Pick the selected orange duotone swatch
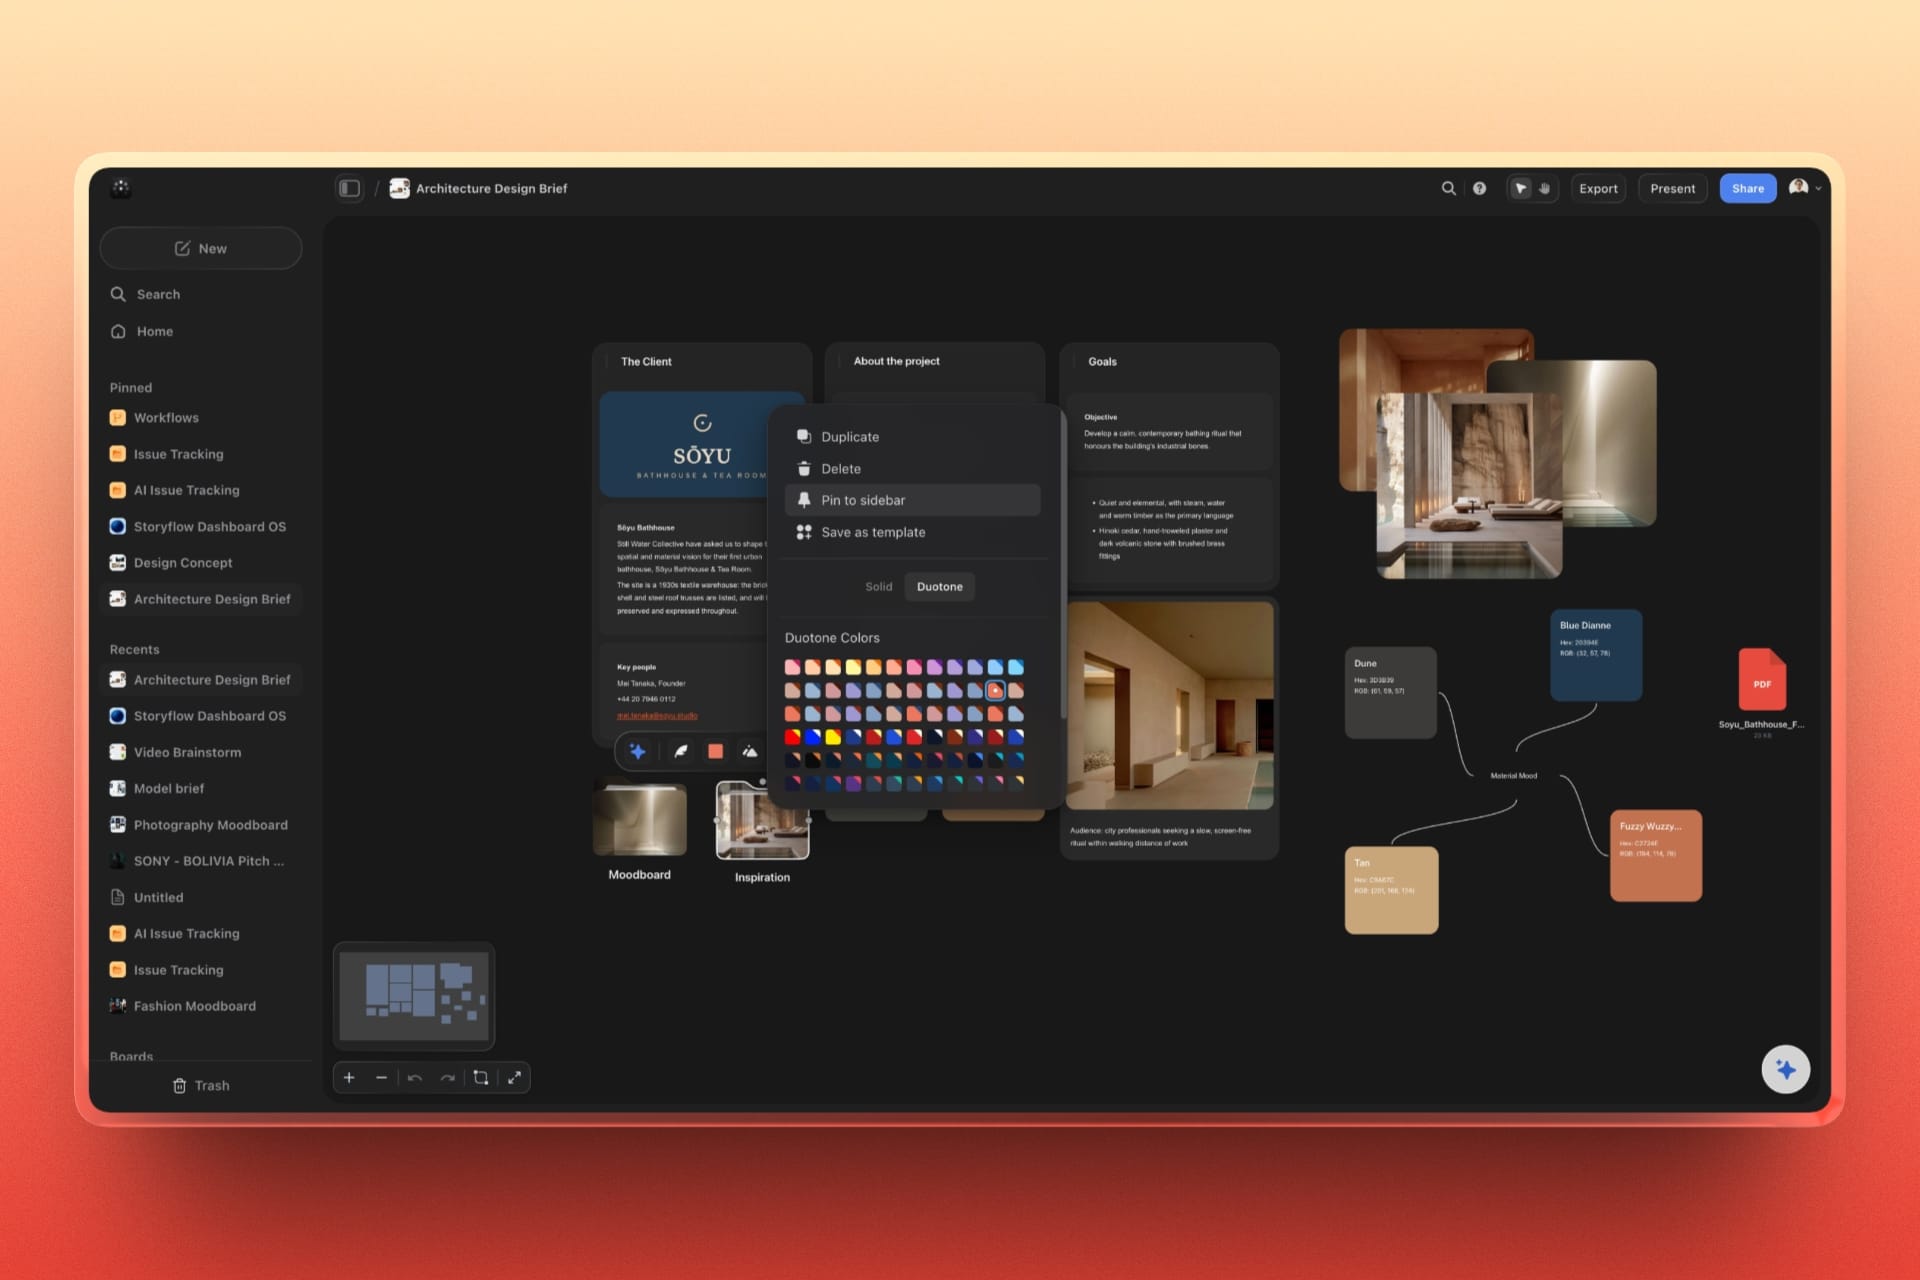 tap(995, 690)
